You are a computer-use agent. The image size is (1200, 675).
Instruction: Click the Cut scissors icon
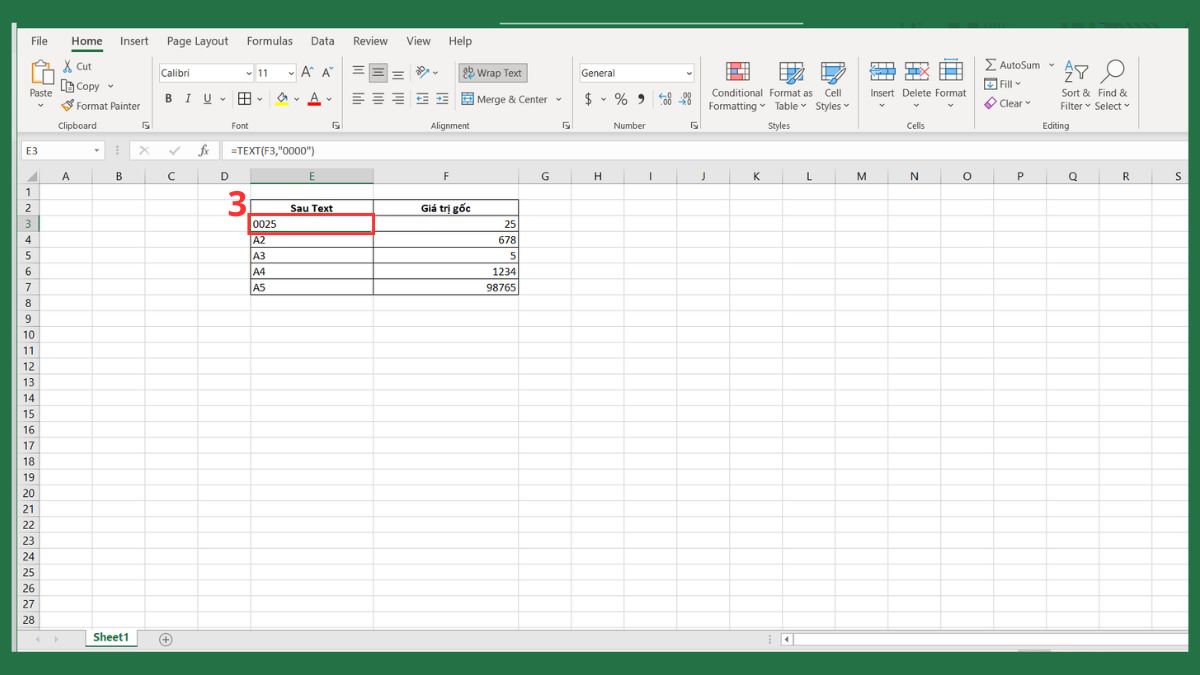(x=68, y=66)
